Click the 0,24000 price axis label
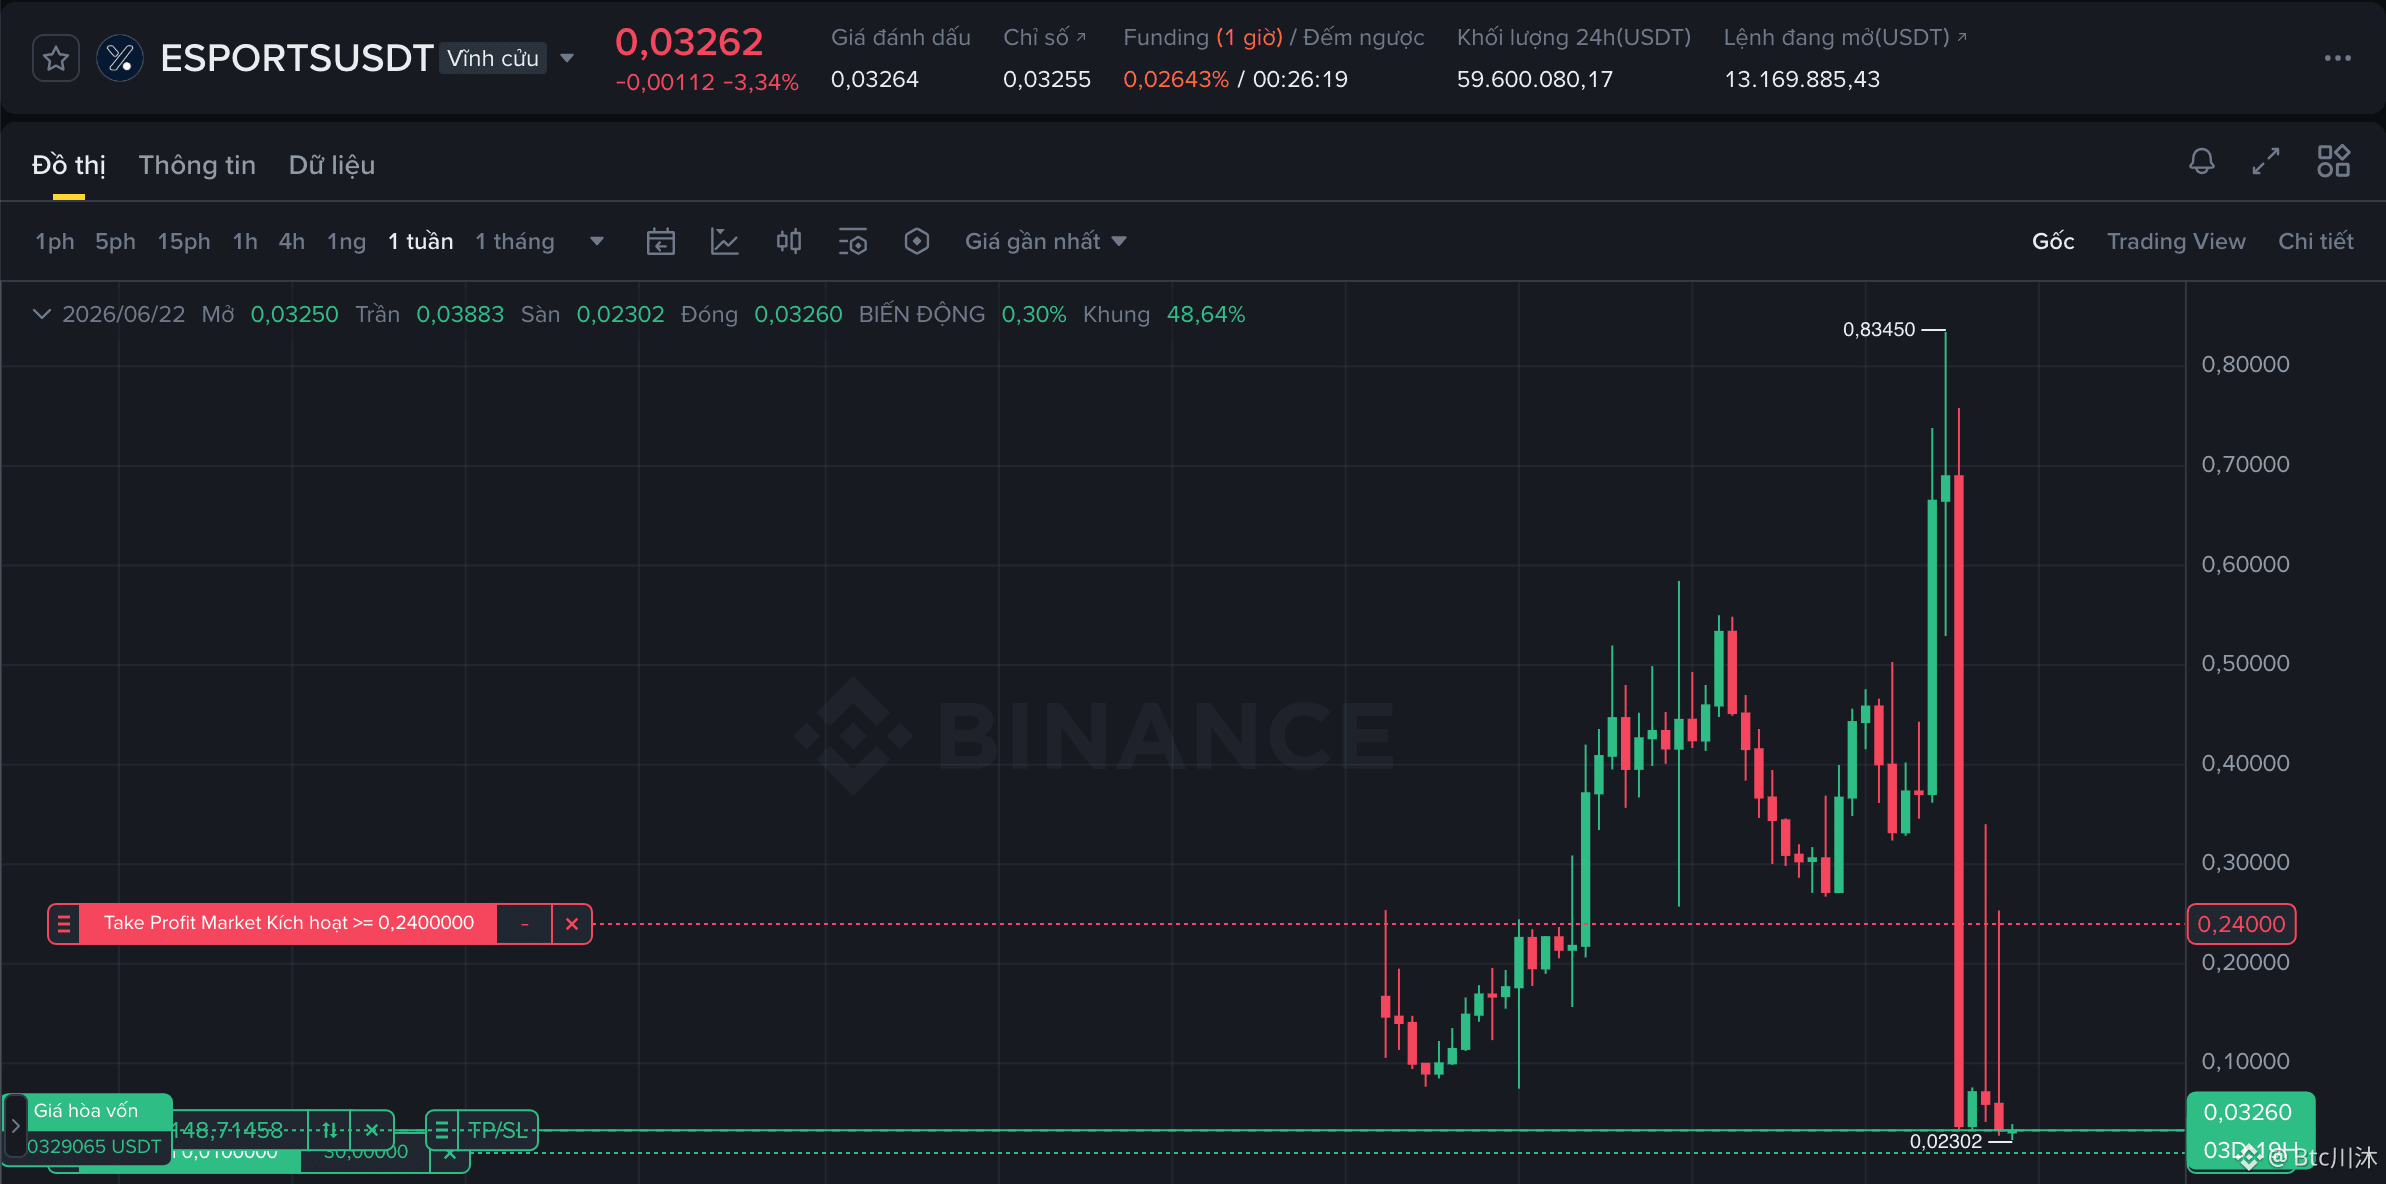The width and height of the screenshot is (2386, 1184). pyautogui.click(x=2241, y=924)
